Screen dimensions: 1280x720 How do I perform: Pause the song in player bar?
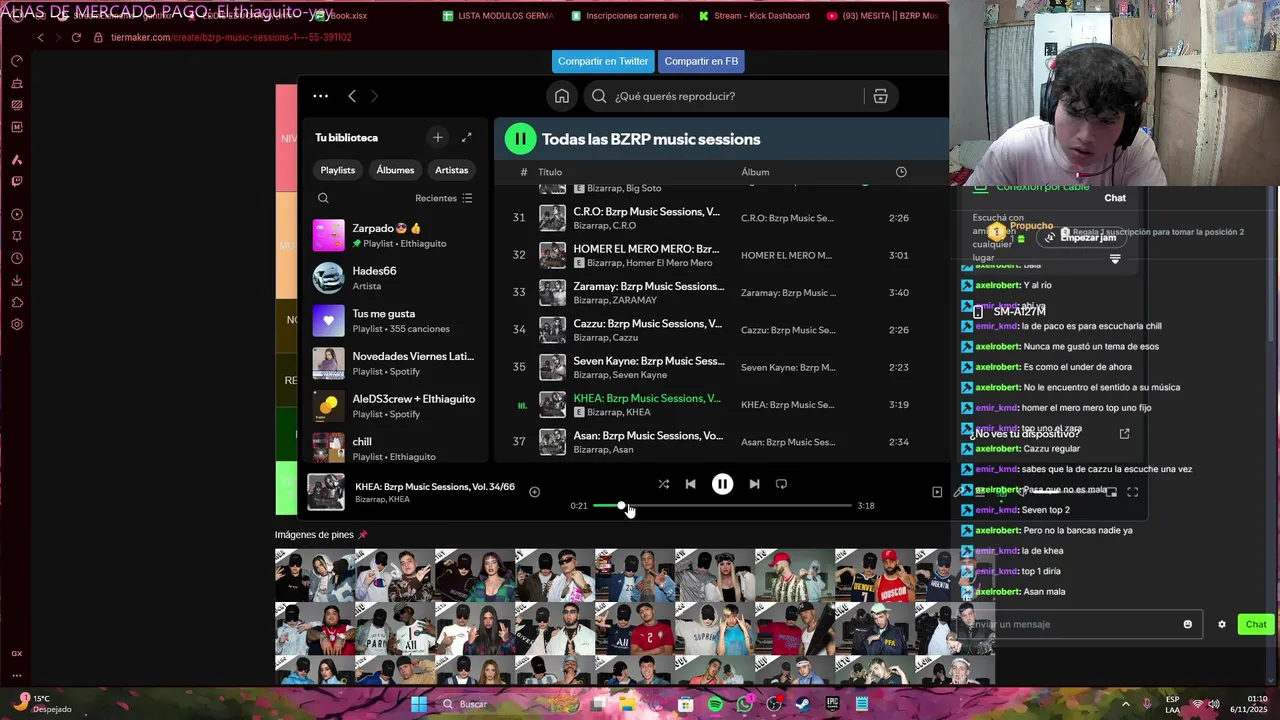click(x=722, y=484)
